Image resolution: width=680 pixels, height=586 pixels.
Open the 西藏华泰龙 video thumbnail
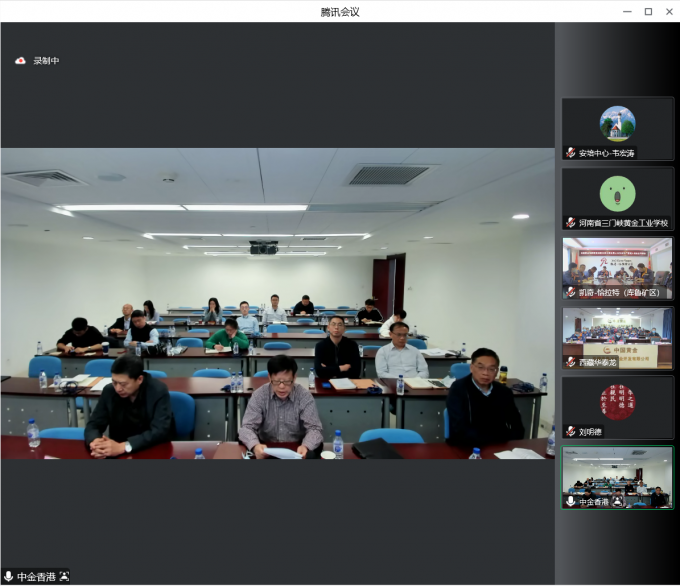(x=618, y=338)
